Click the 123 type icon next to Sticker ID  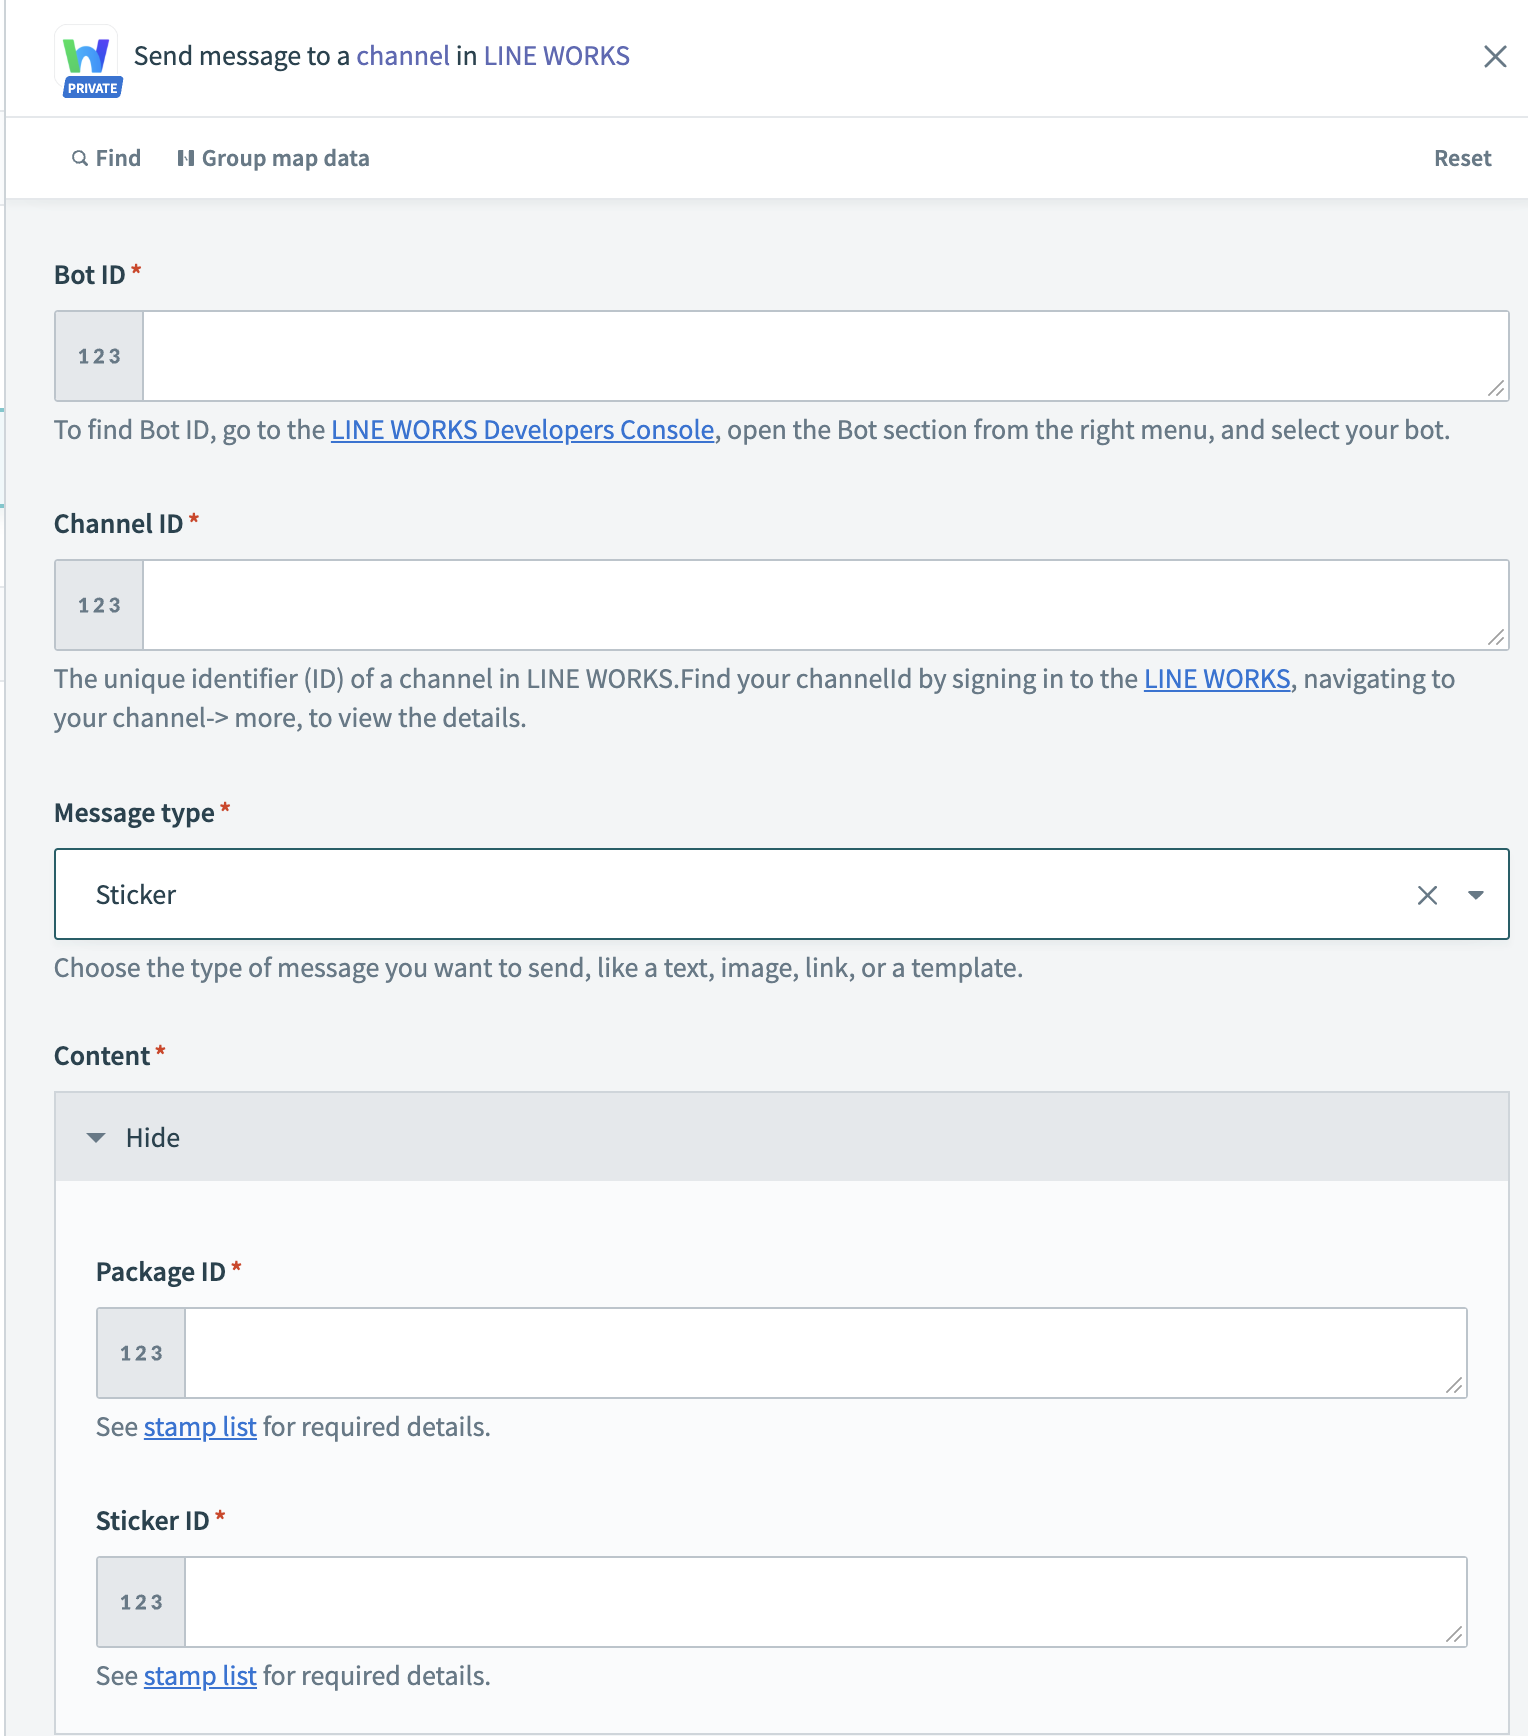click(140, 1601)
